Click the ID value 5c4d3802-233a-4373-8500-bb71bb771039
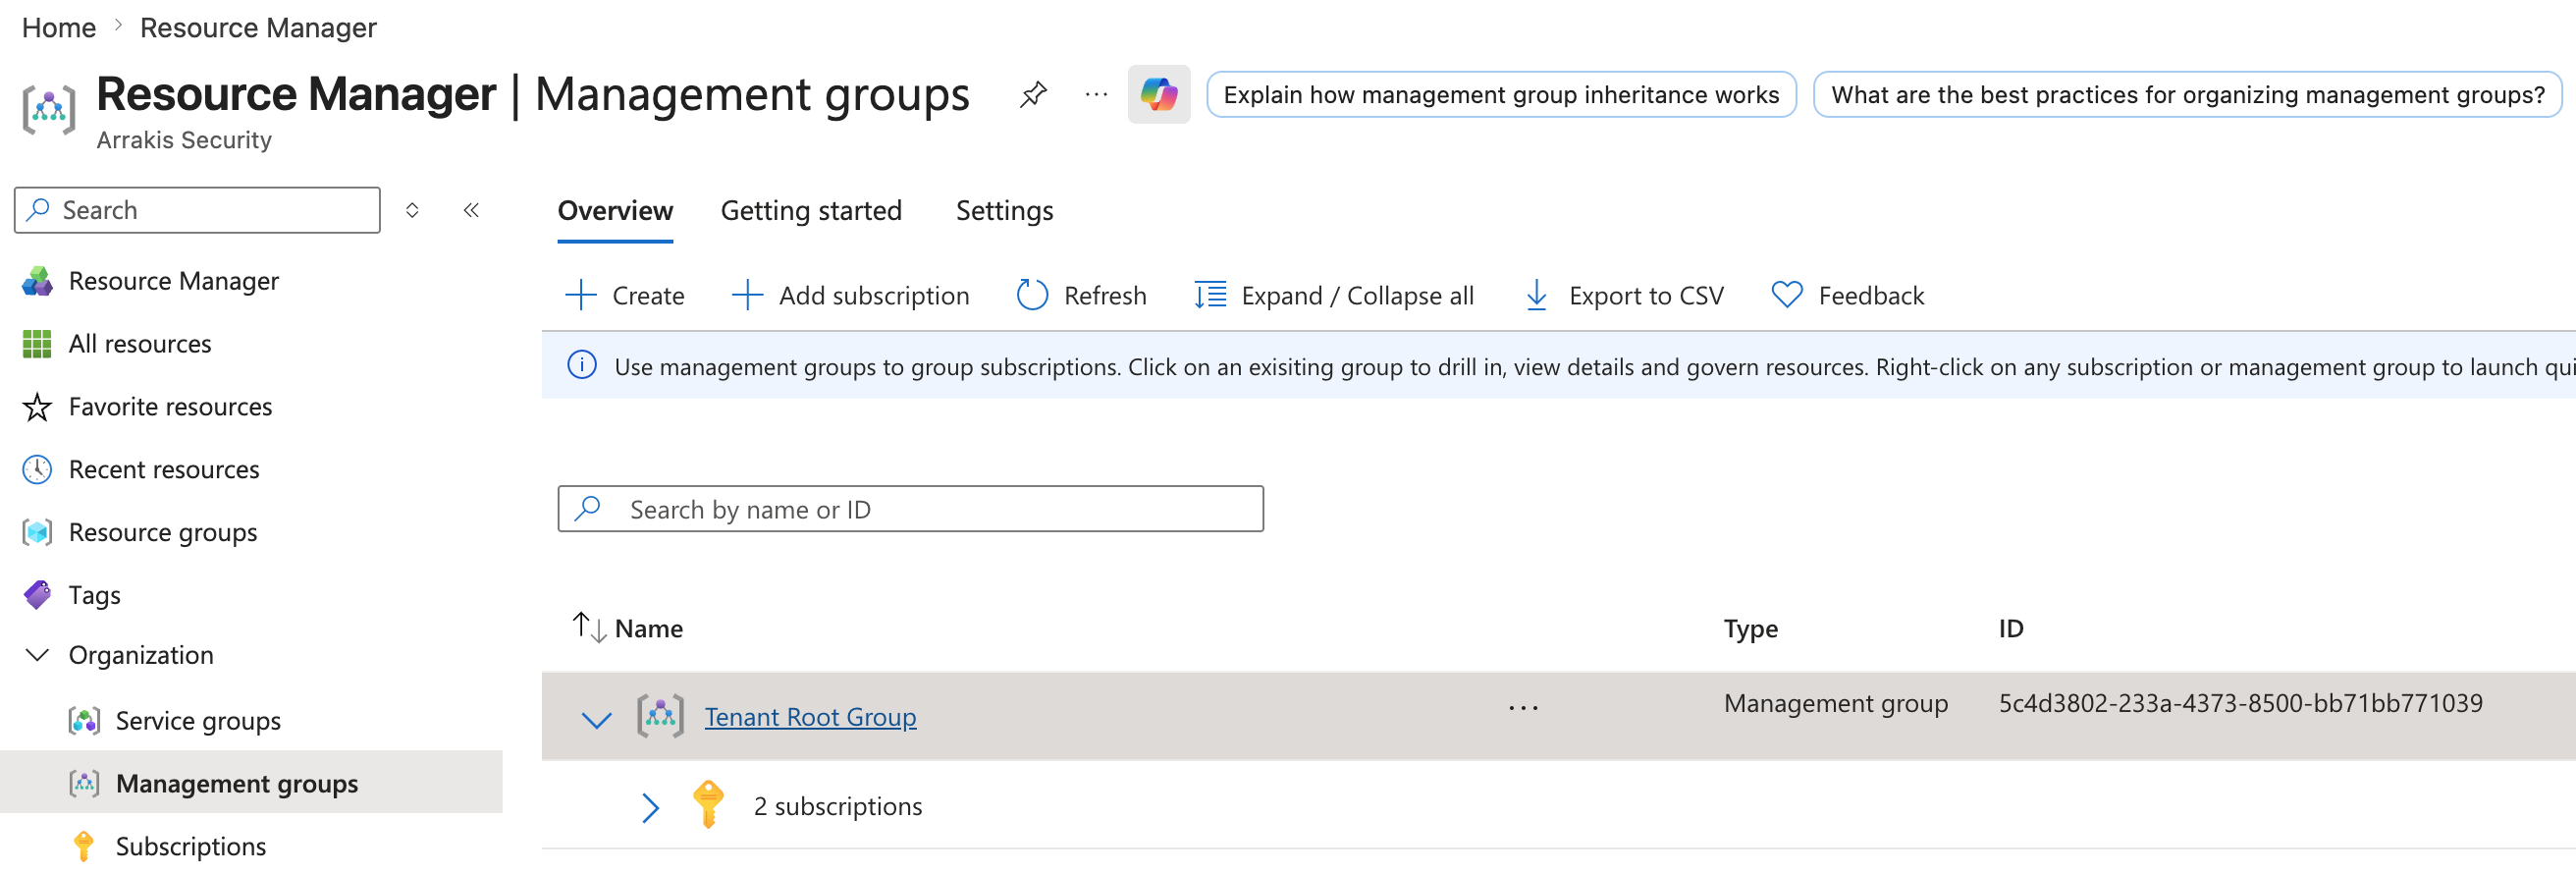 point(2240,704)
